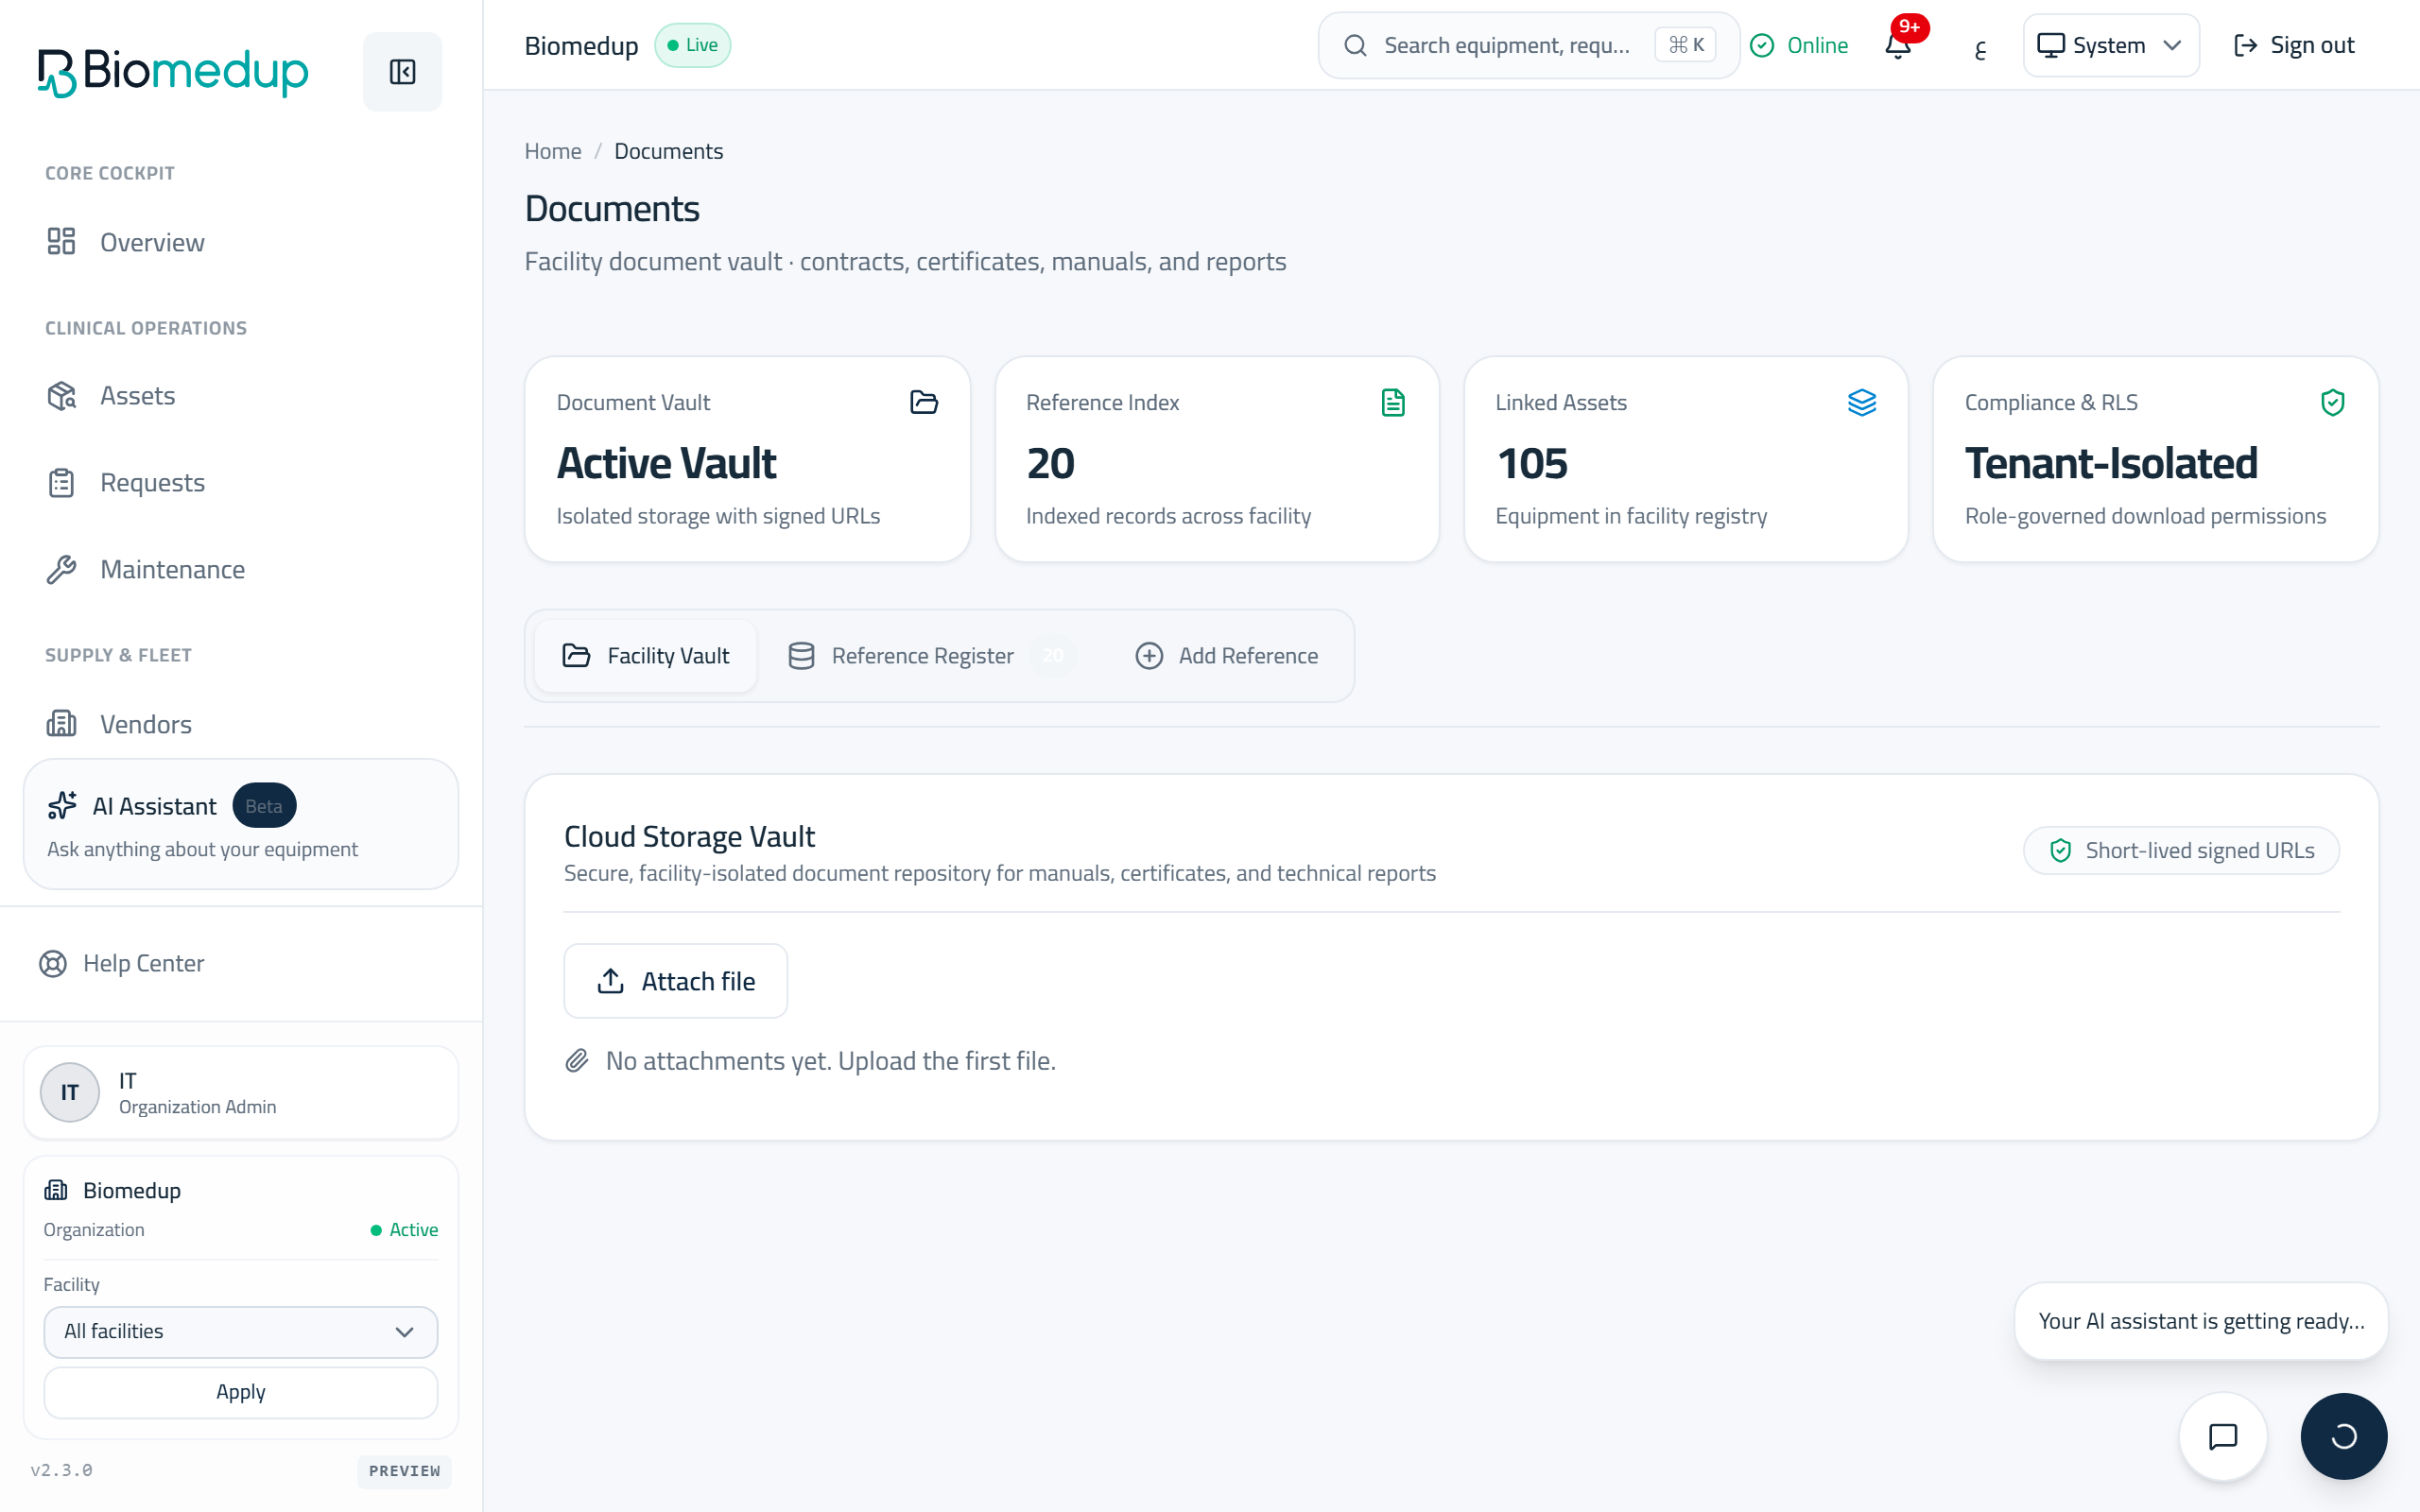Click the Apply facility button

point(241,1392)
